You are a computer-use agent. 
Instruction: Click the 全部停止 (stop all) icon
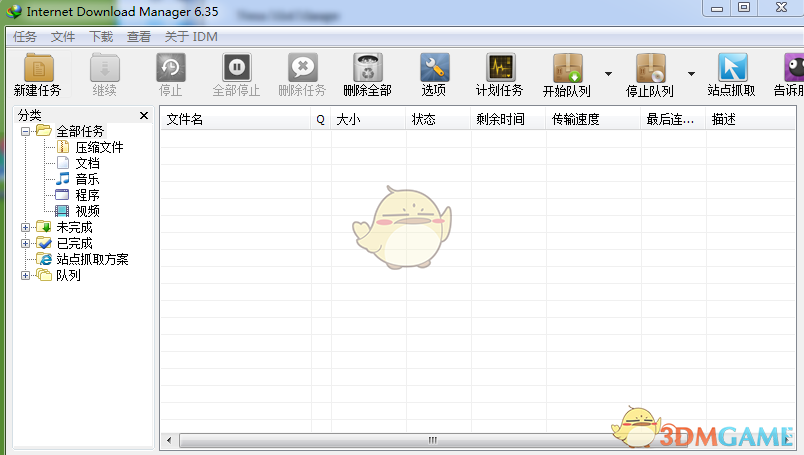(x=236, y=68)
